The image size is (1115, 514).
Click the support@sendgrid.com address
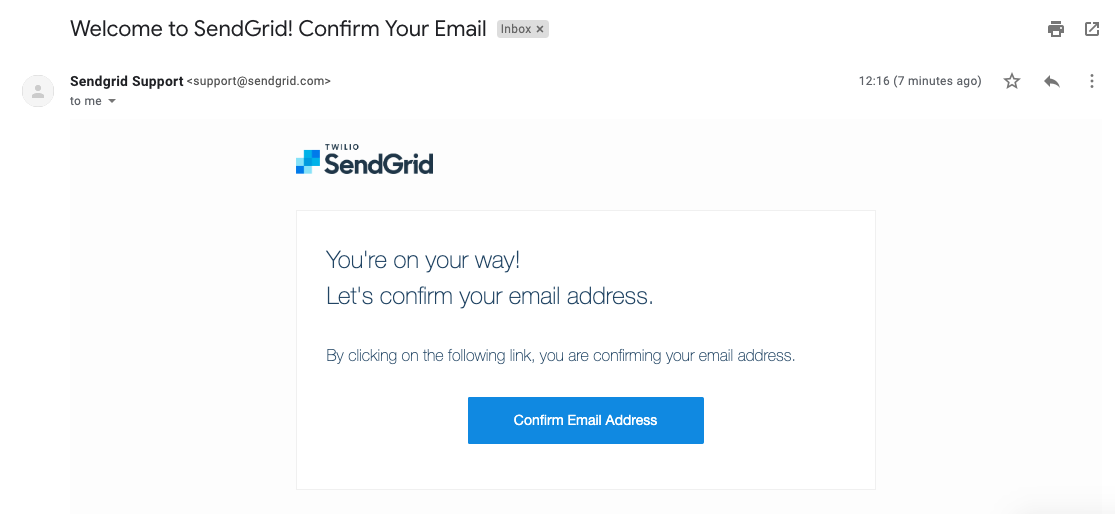(x=259, y=81)
